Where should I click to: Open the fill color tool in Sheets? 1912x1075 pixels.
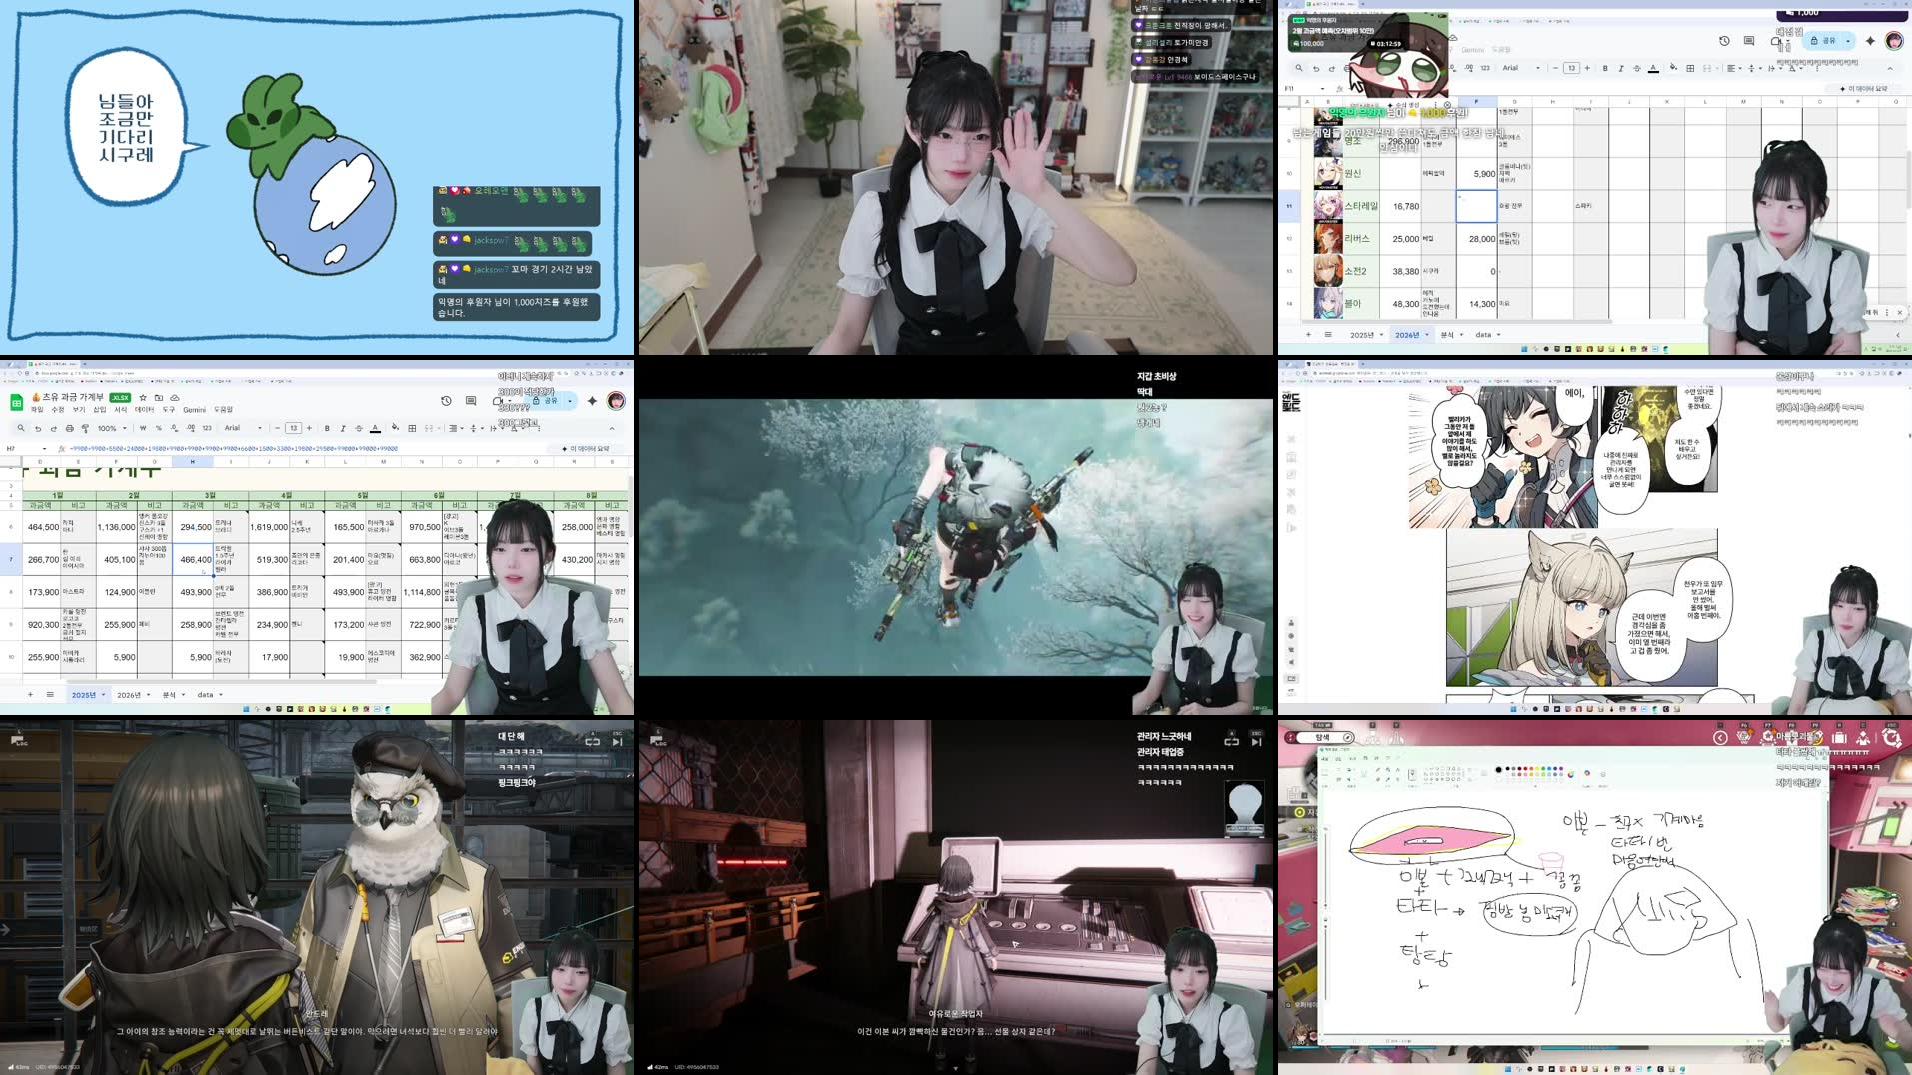pos(396,428)
